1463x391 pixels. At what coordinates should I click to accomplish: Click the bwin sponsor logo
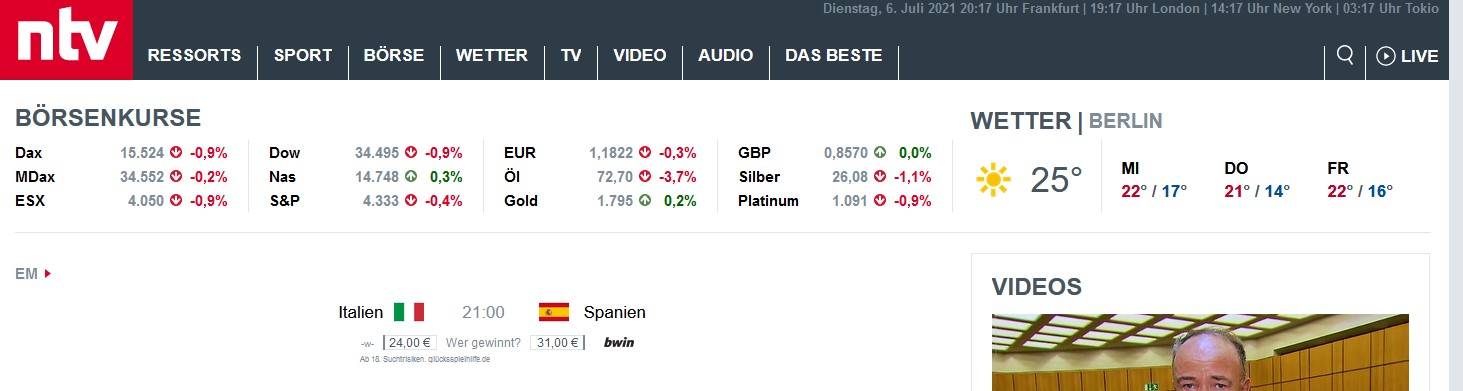click(x=619, y=343)
